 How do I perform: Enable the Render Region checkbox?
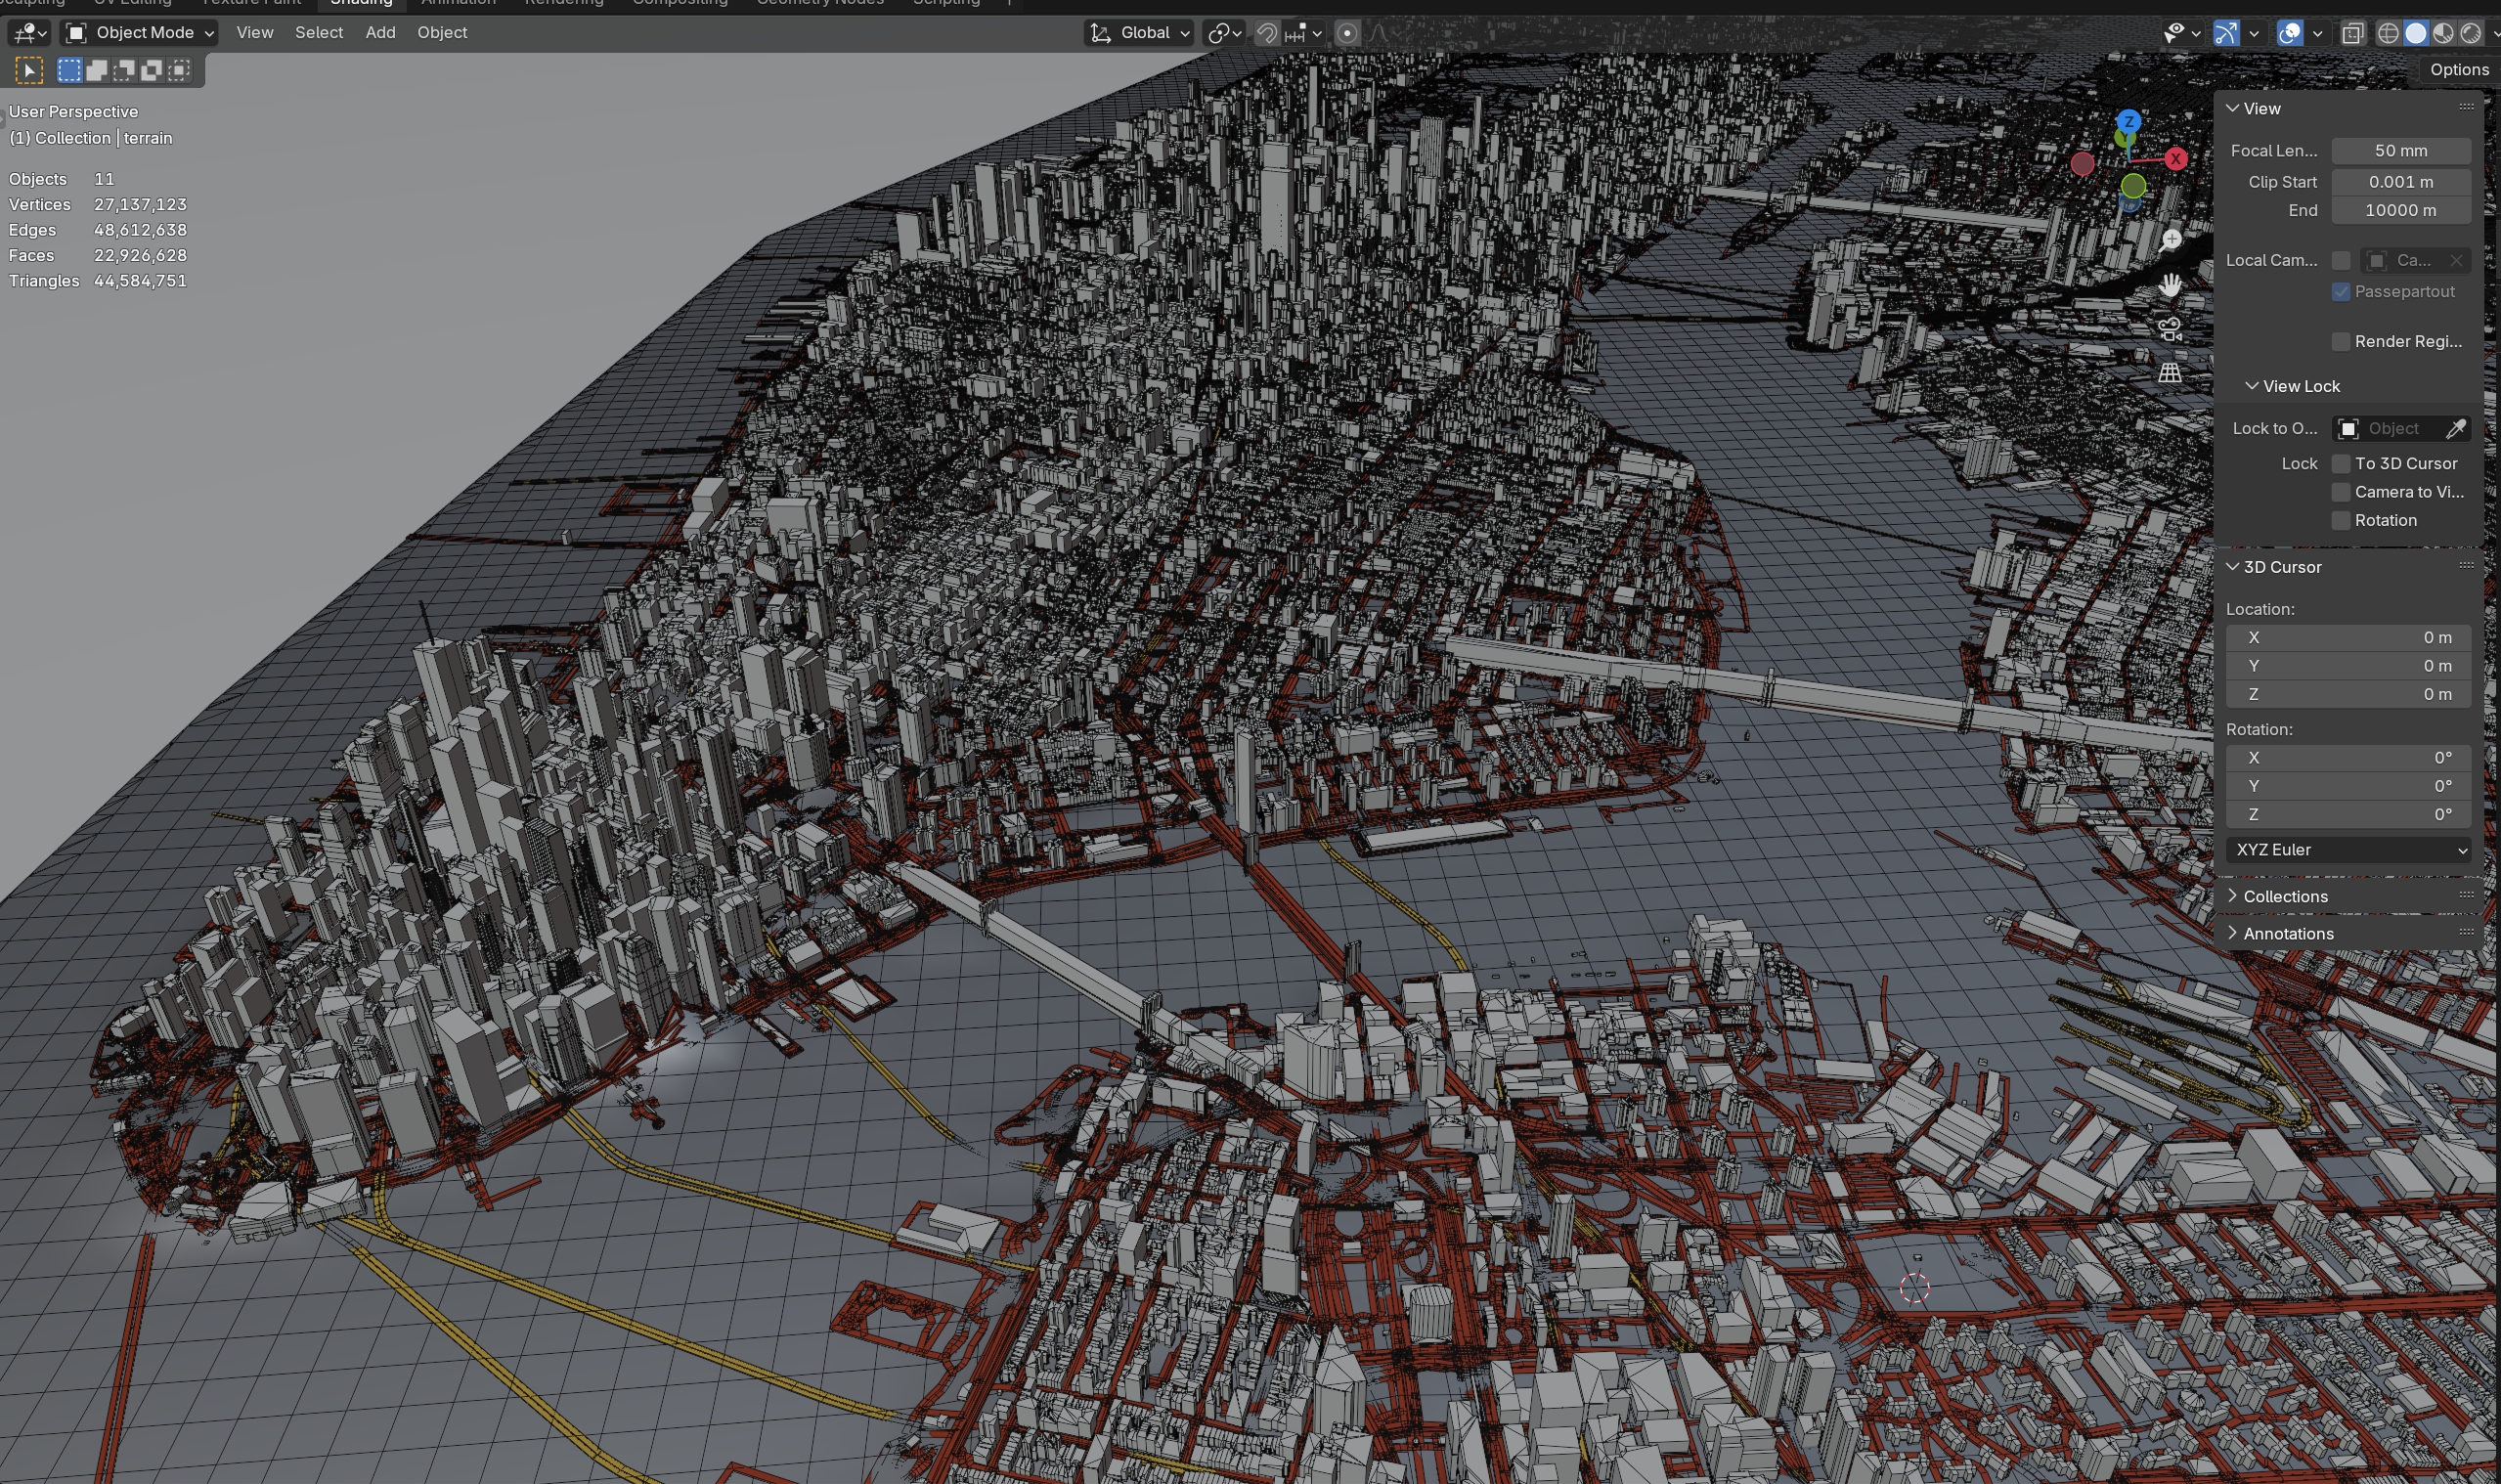(x=2340, y=341)
